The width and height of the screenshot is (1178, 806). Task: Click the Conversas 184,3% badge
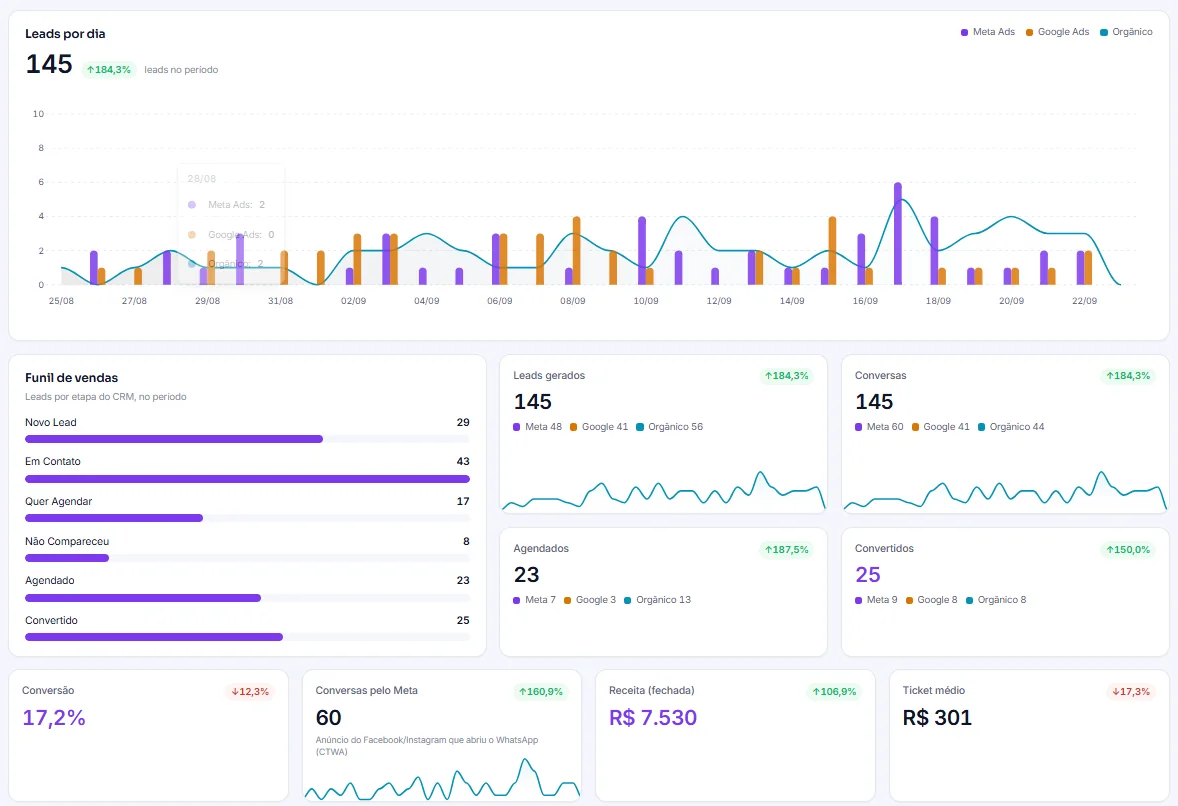tap(1128, 376)
